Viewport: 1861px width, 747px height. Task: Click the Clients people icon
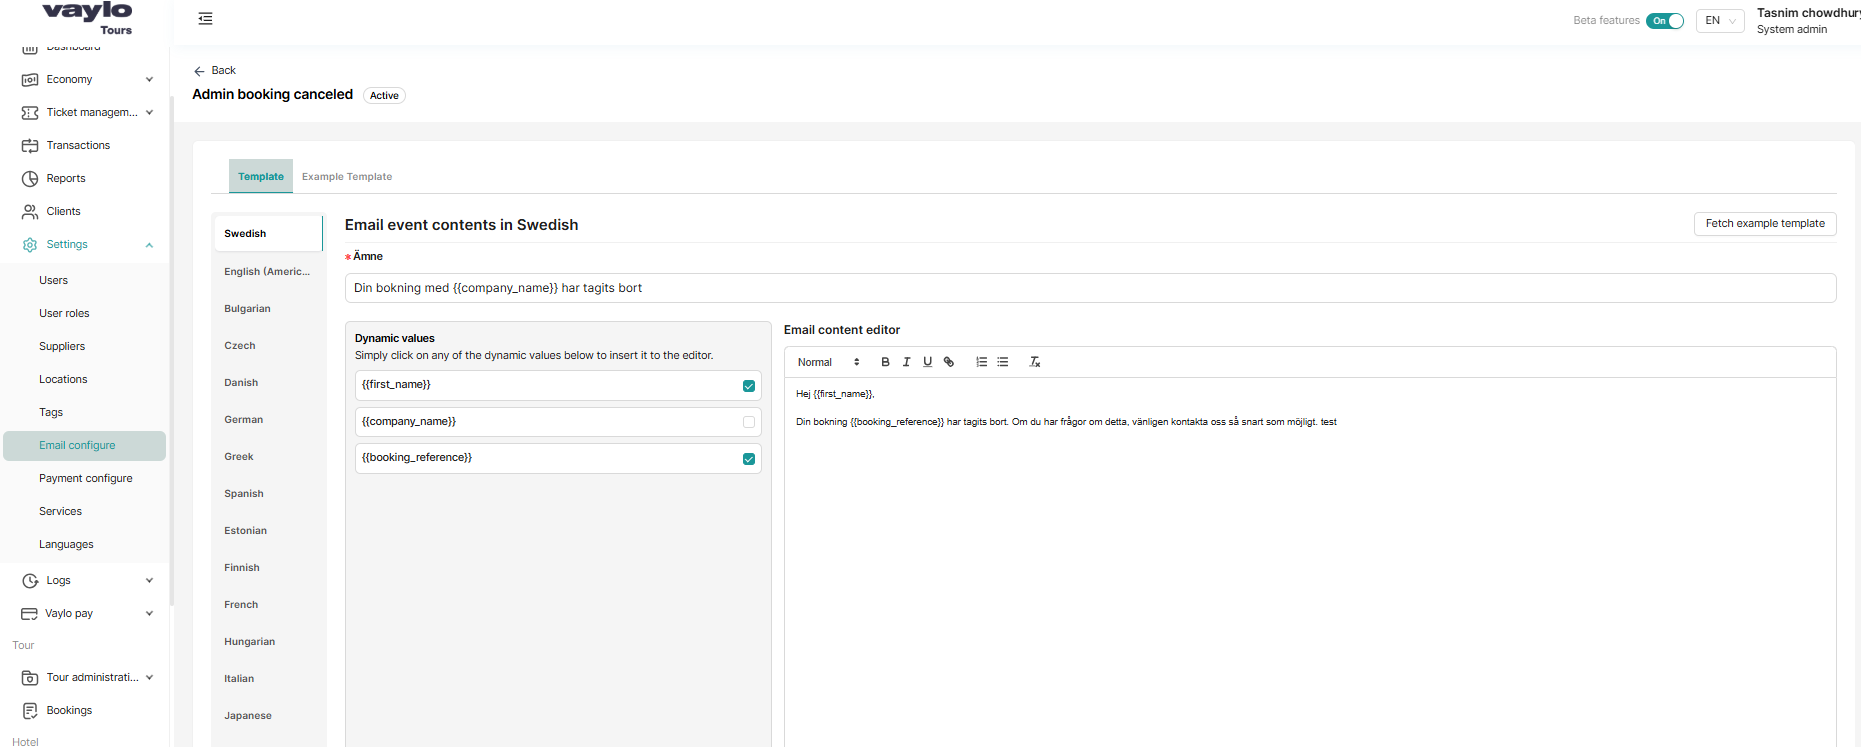click(30, 212)
